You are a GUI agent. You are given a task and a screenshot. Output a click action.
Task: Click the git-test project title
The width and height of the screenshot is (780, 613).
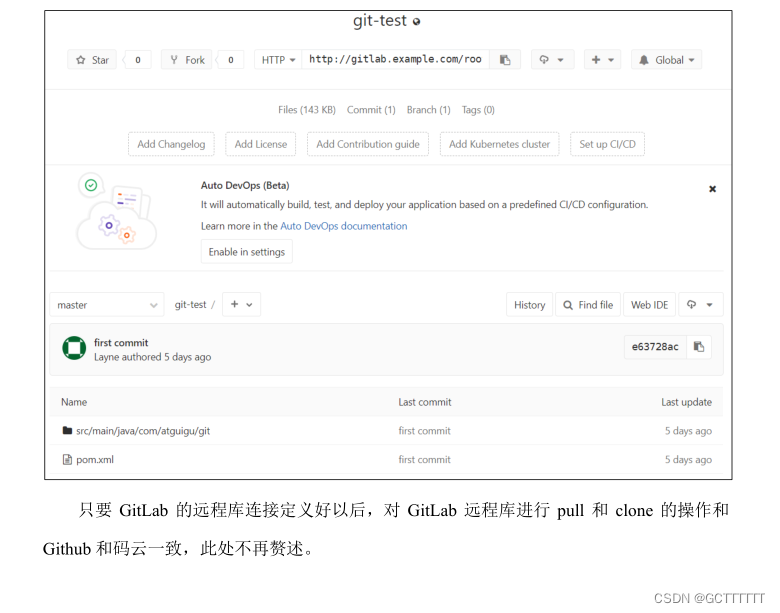pos(380,21)
